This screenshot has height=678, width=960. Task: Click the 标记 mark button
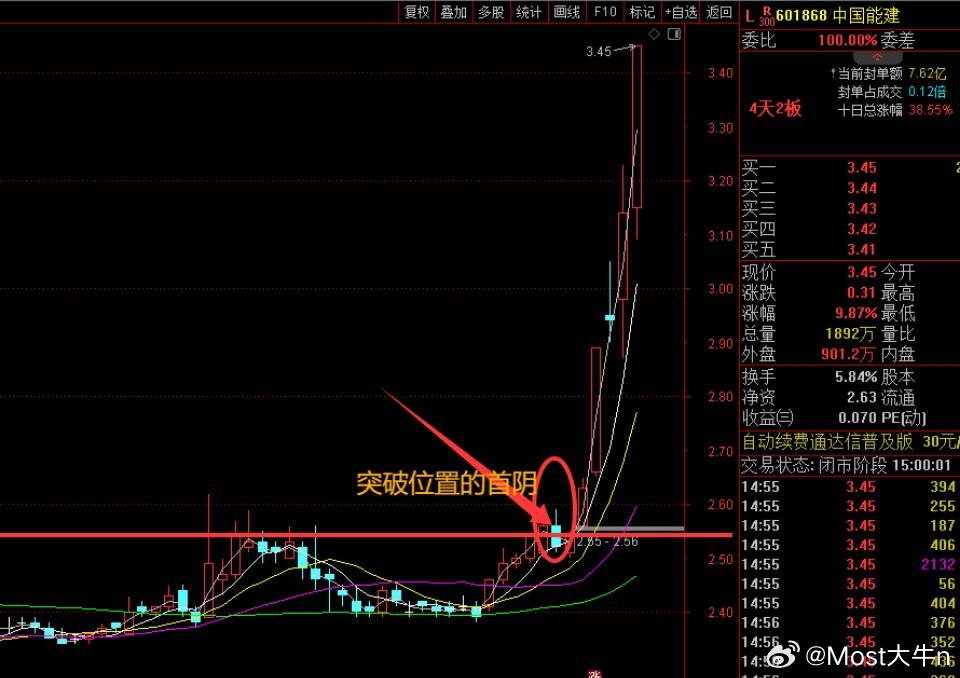pos(642,12)
